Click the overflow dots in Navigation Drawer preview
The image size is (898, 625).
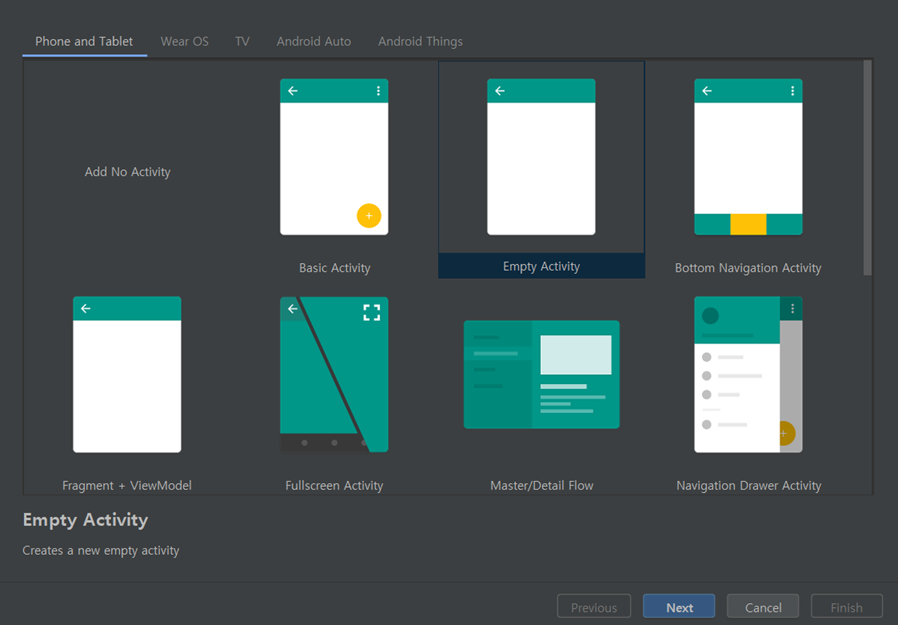[x=793, y=309]
